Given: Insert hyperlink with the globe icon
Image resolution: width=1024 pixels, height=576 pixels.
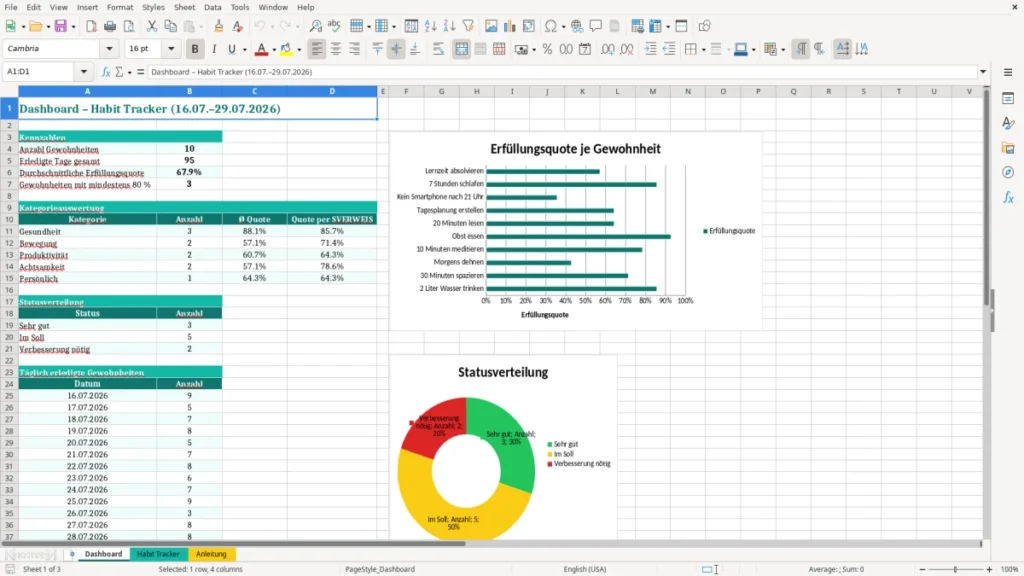Looking at the screenshot, I should 577,26.
